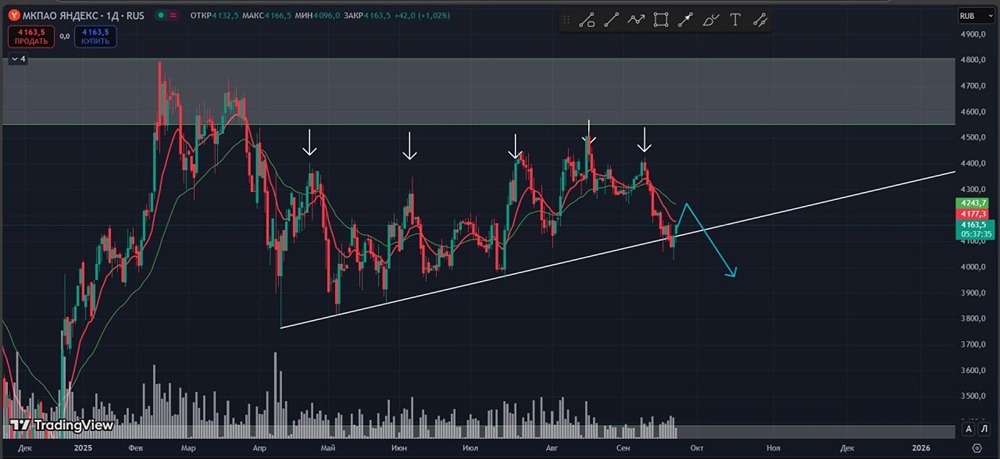Select the measure/disjoint line tool at toolbar end

760,20
